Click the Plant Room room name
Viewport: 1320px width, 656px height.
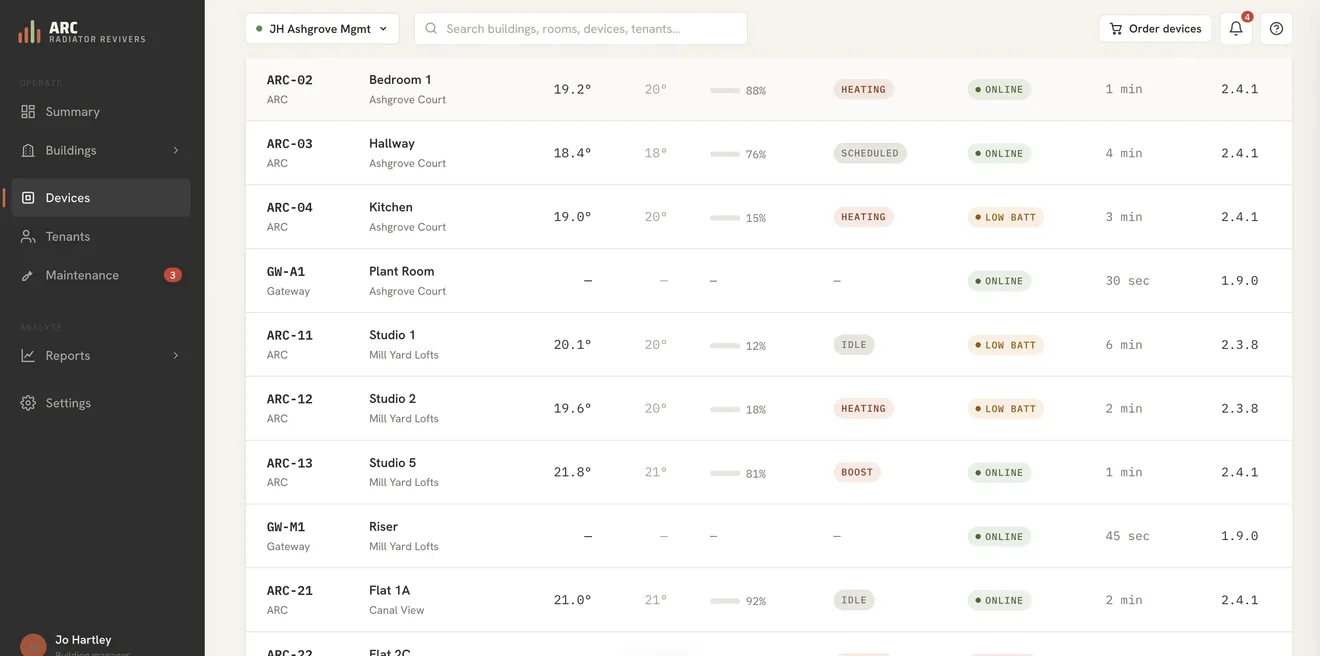[402, 271]
